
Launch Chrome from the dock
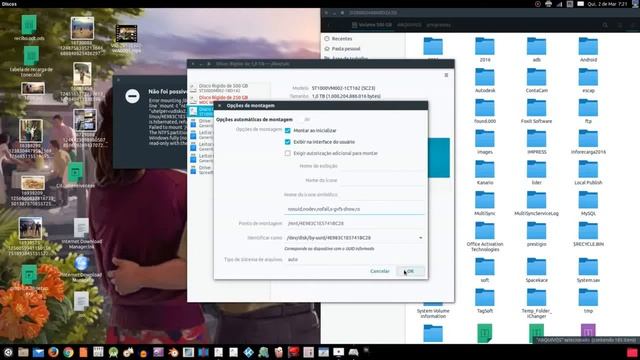68,352
